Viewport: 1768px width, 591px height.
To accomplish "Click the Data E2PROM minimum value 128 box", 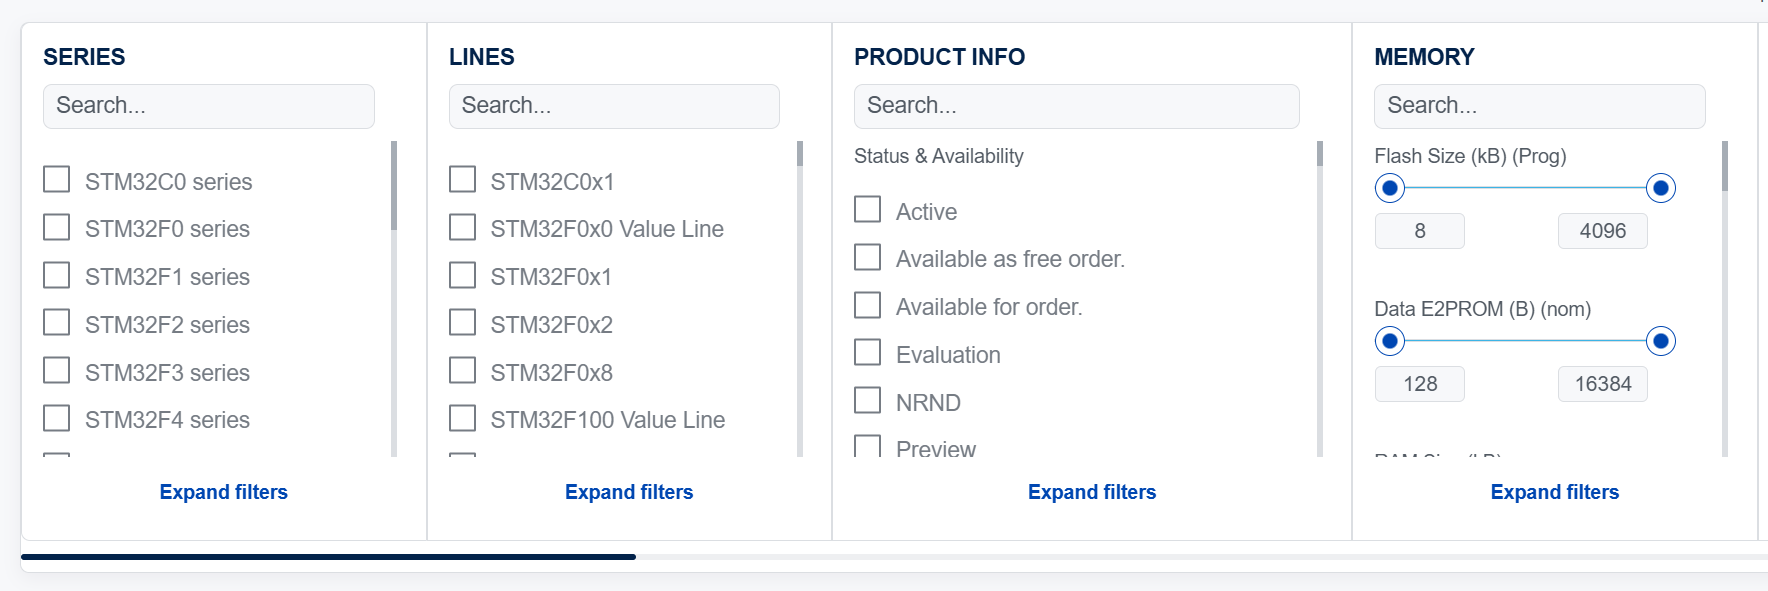I will (x=1420, y=384).
